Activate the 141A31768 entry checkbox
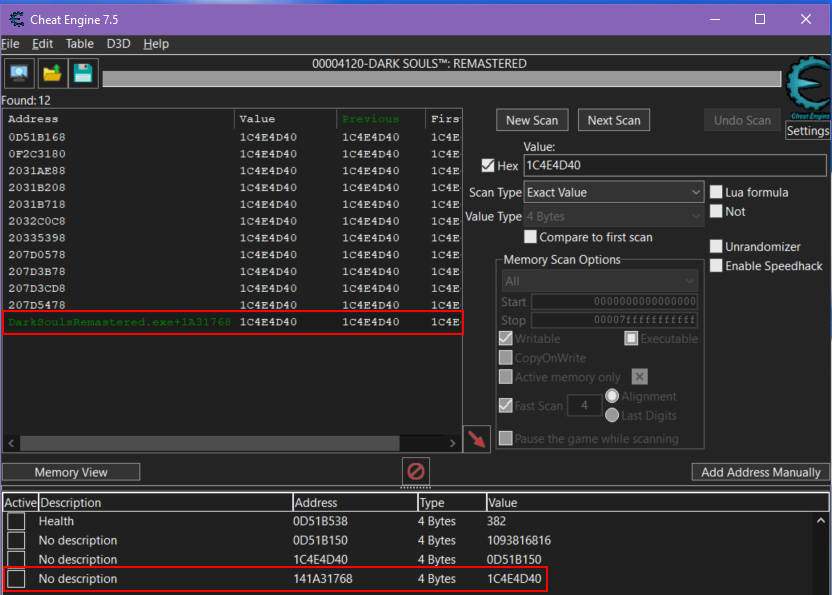The width and height of the screenshot is (832, 595). 16,579
